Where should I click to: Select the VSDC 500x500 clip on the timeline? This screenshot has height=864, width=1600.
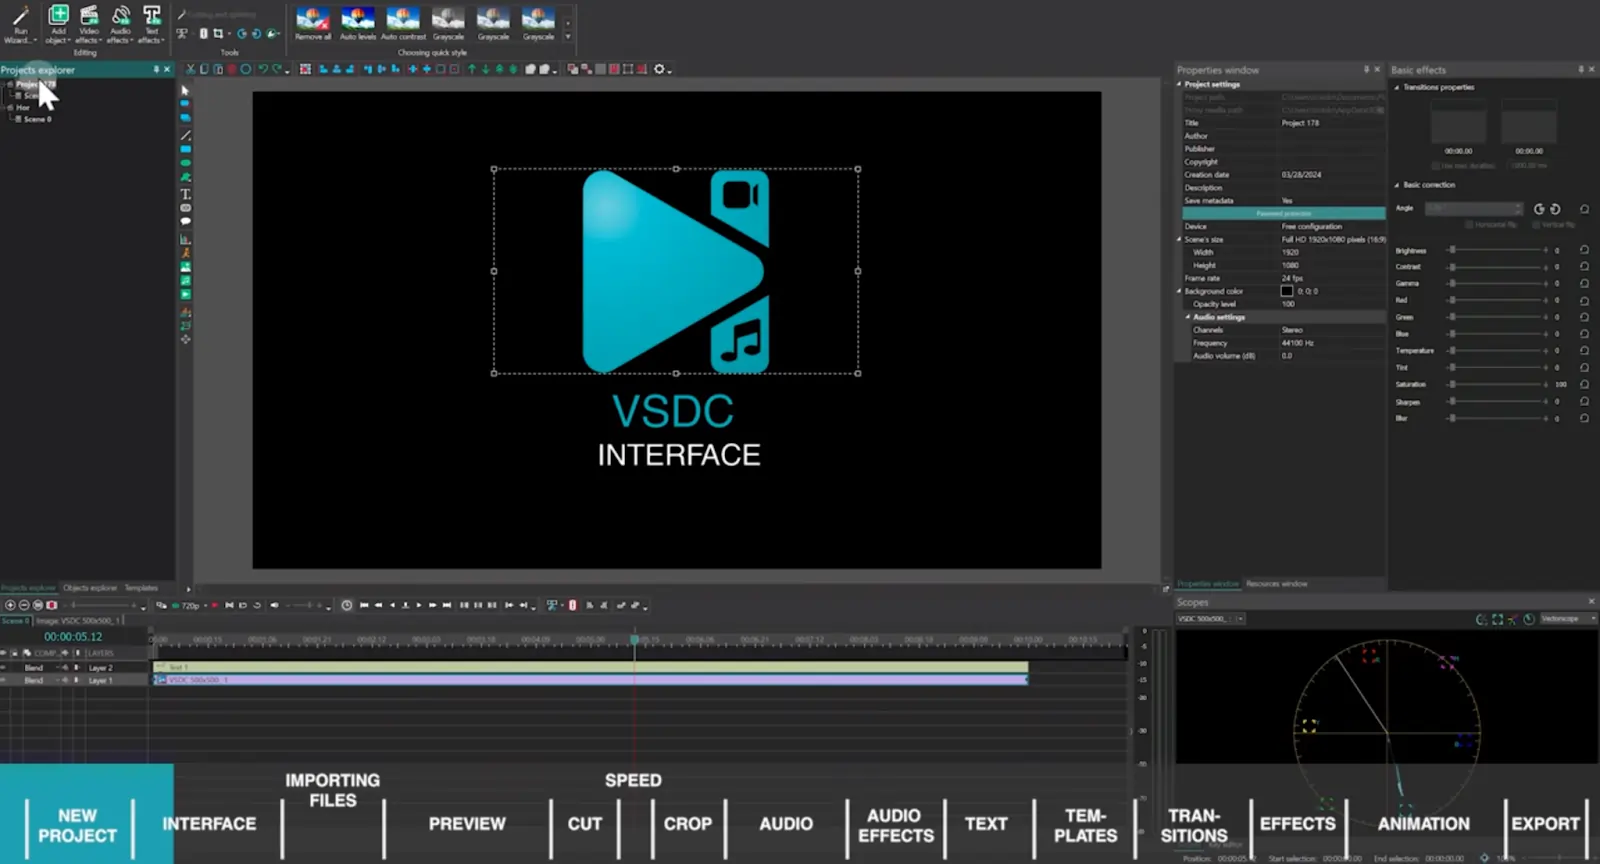coord(590,679)
